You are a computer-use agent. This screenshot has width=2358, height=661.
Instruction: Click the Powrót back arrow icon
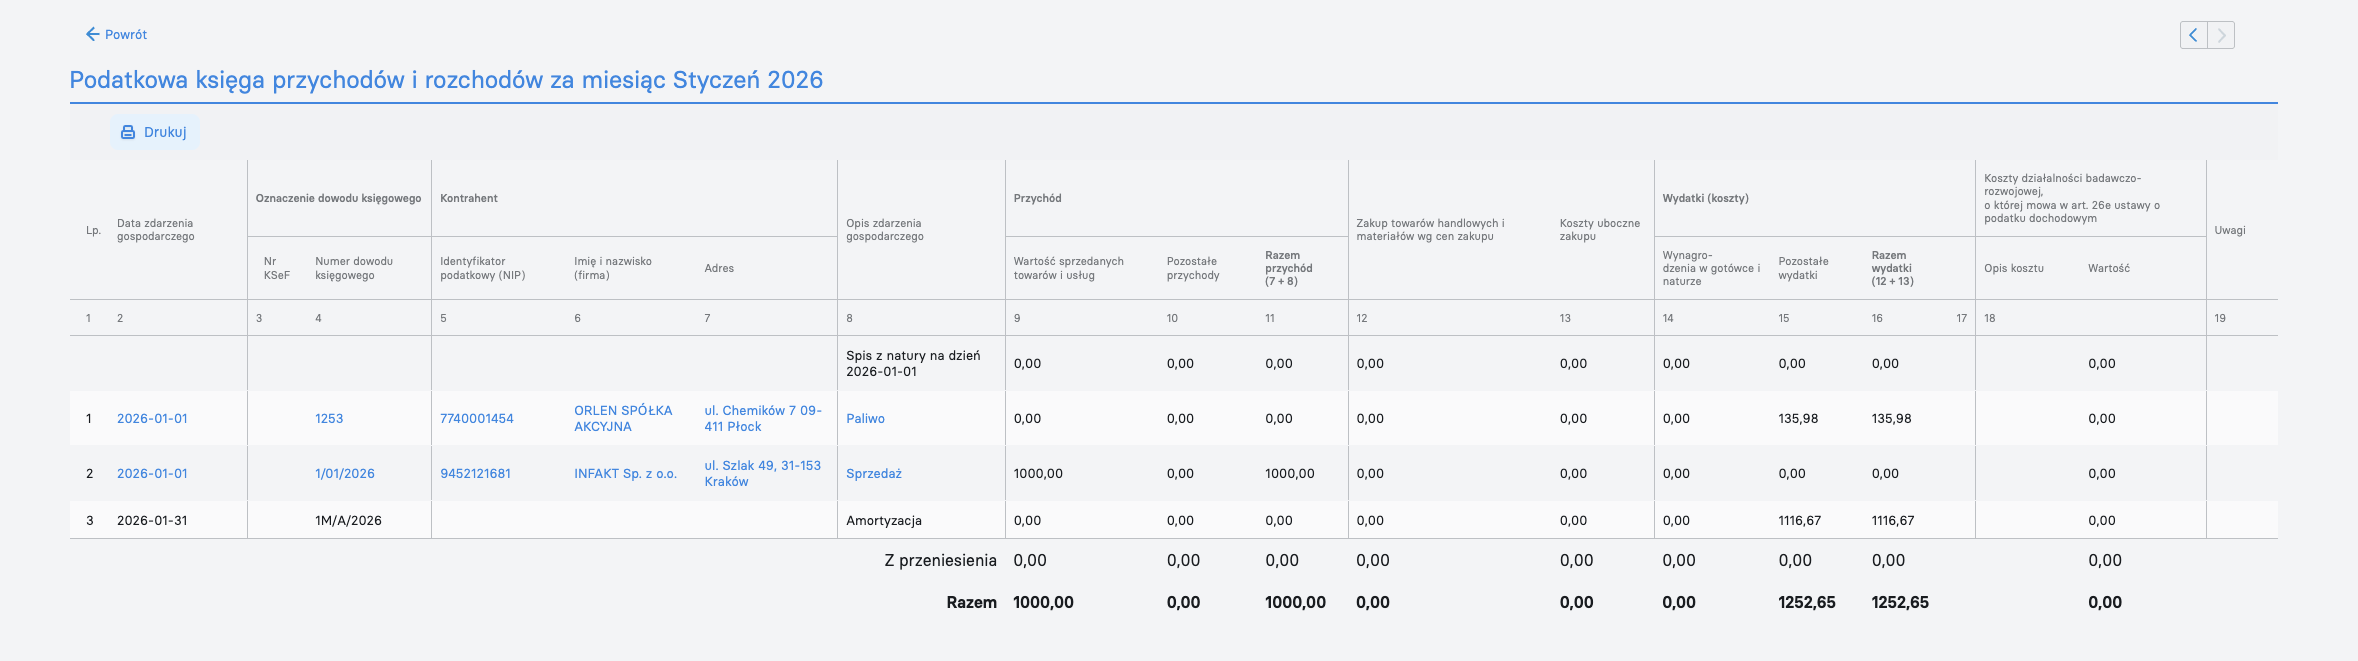point(93,34)
